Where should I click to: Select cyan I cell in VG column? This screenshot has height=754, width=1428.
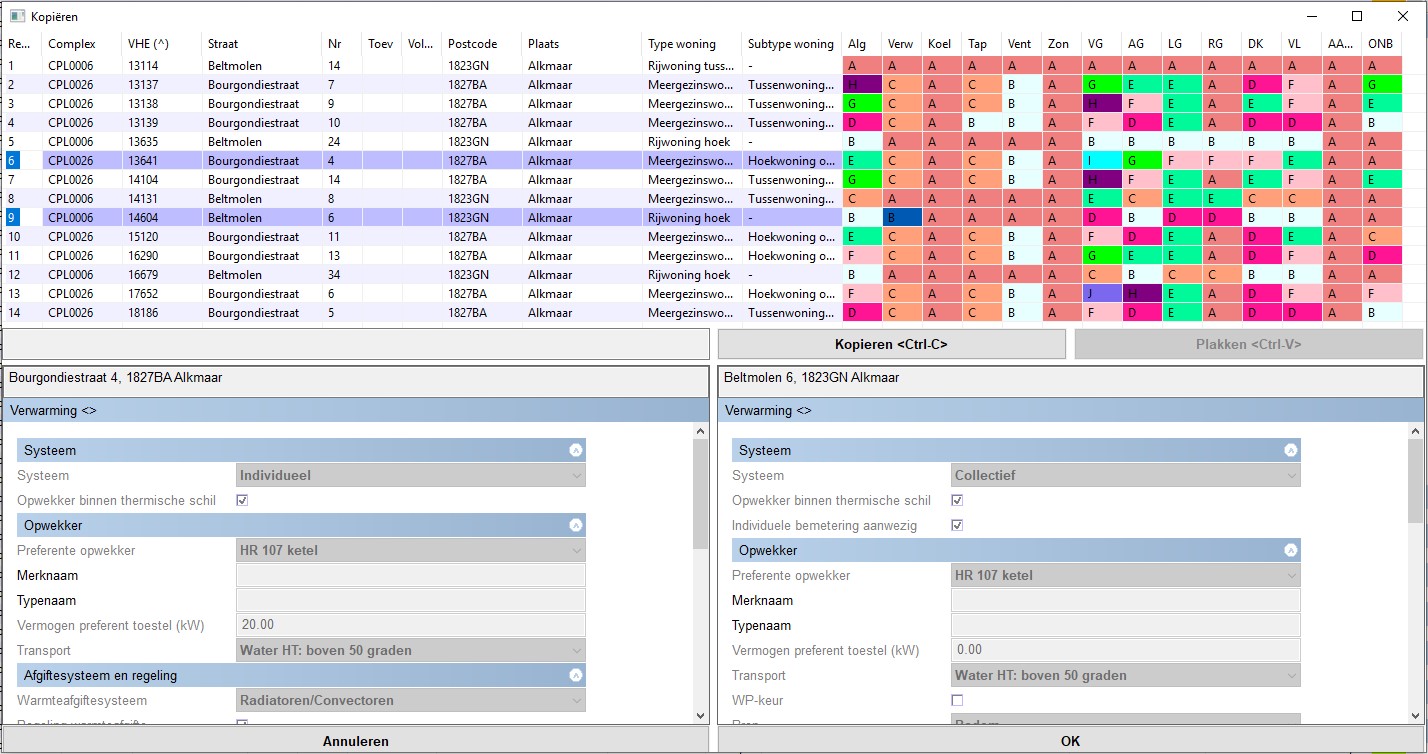tap(1102, 160)
